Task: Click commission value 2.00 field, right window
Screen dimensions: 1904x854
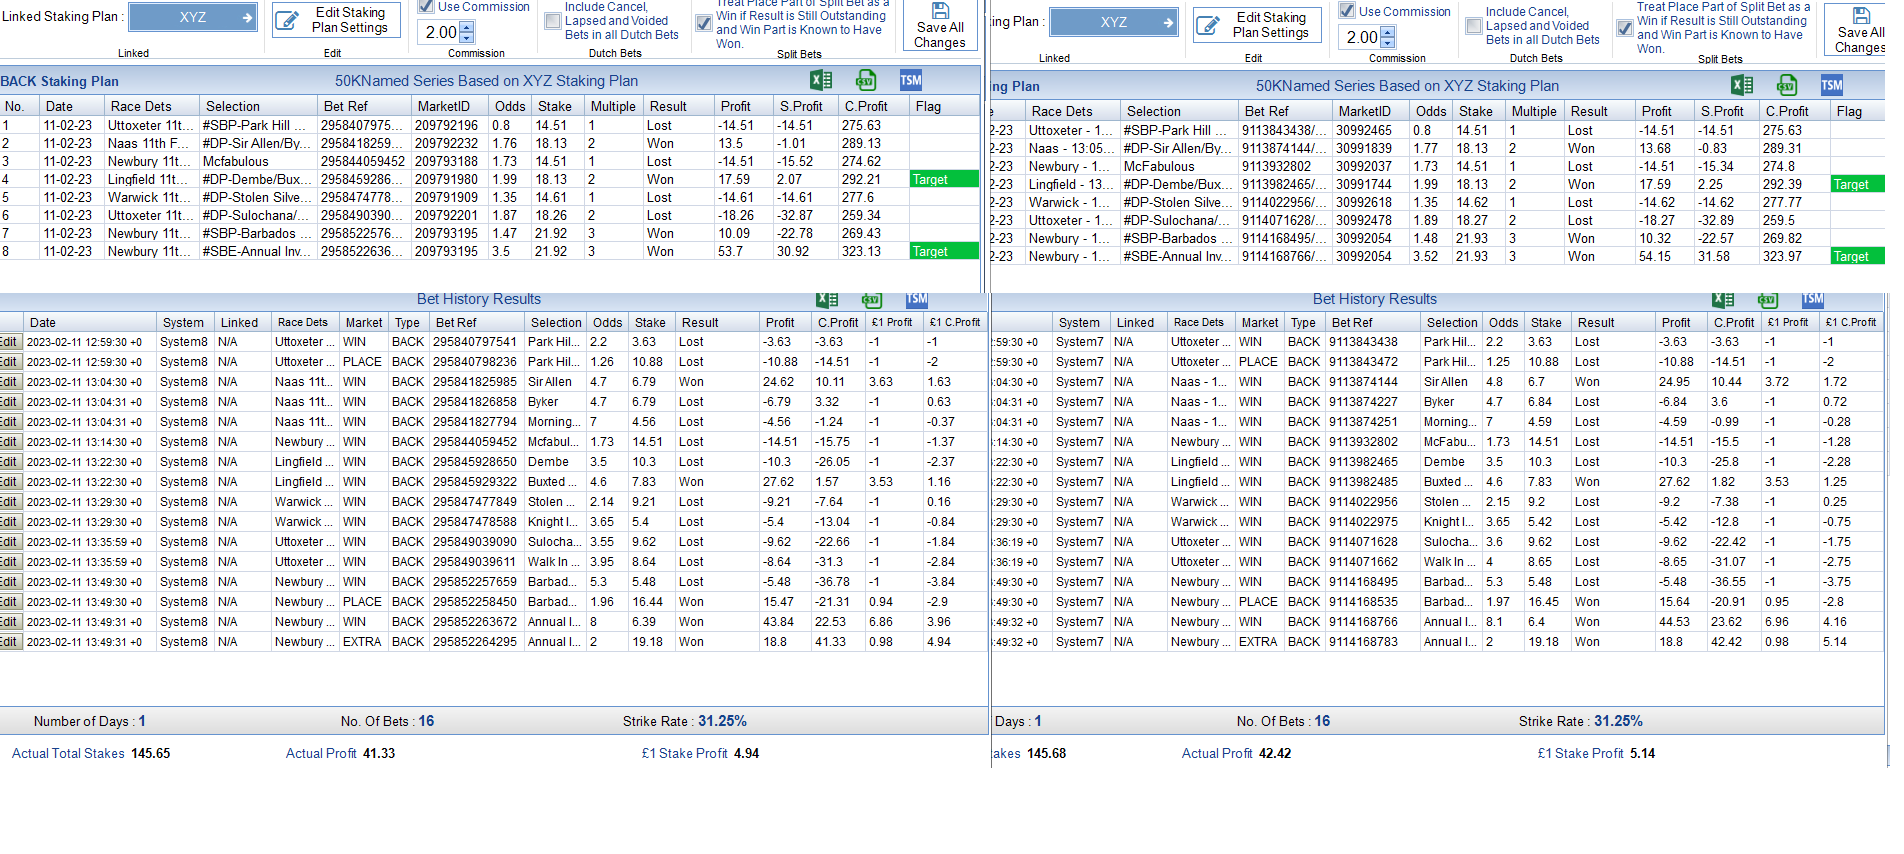Action: tap(1360, 37)
